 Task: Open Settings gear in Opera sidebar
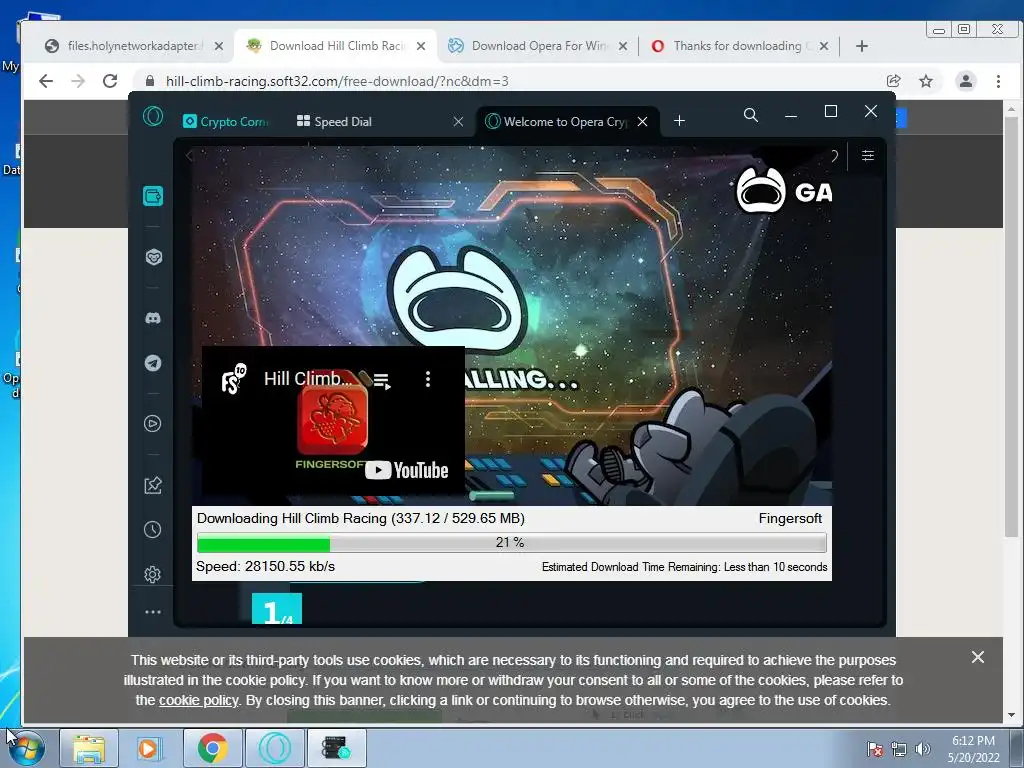[153, 575]
